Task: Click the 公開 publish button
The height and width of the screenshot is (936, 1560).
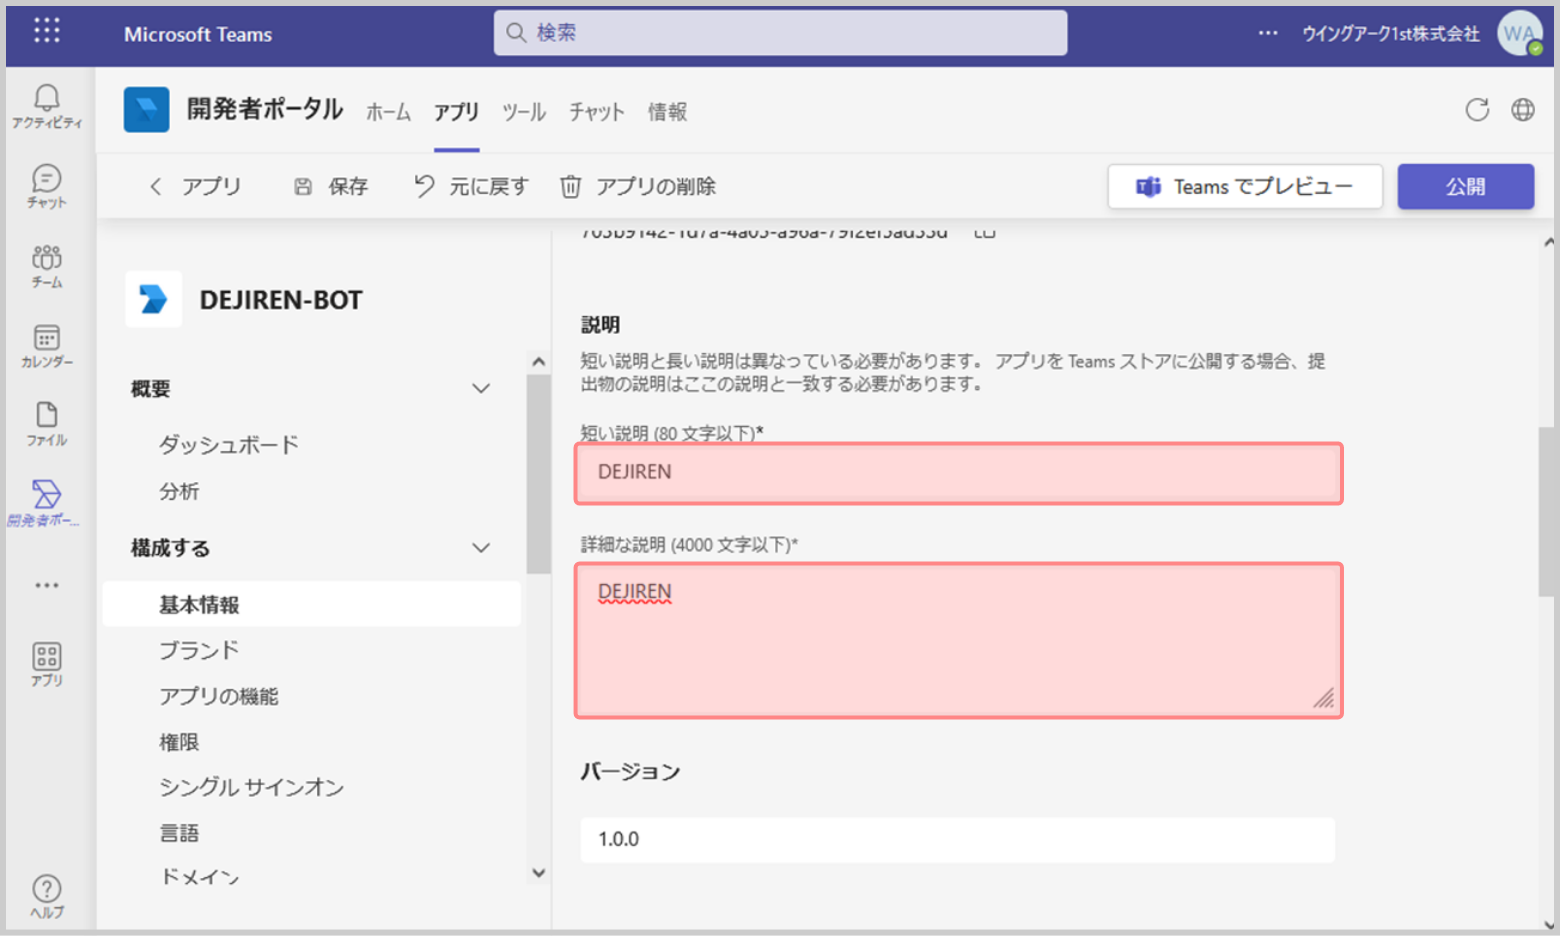Action: coord(1465,187)
